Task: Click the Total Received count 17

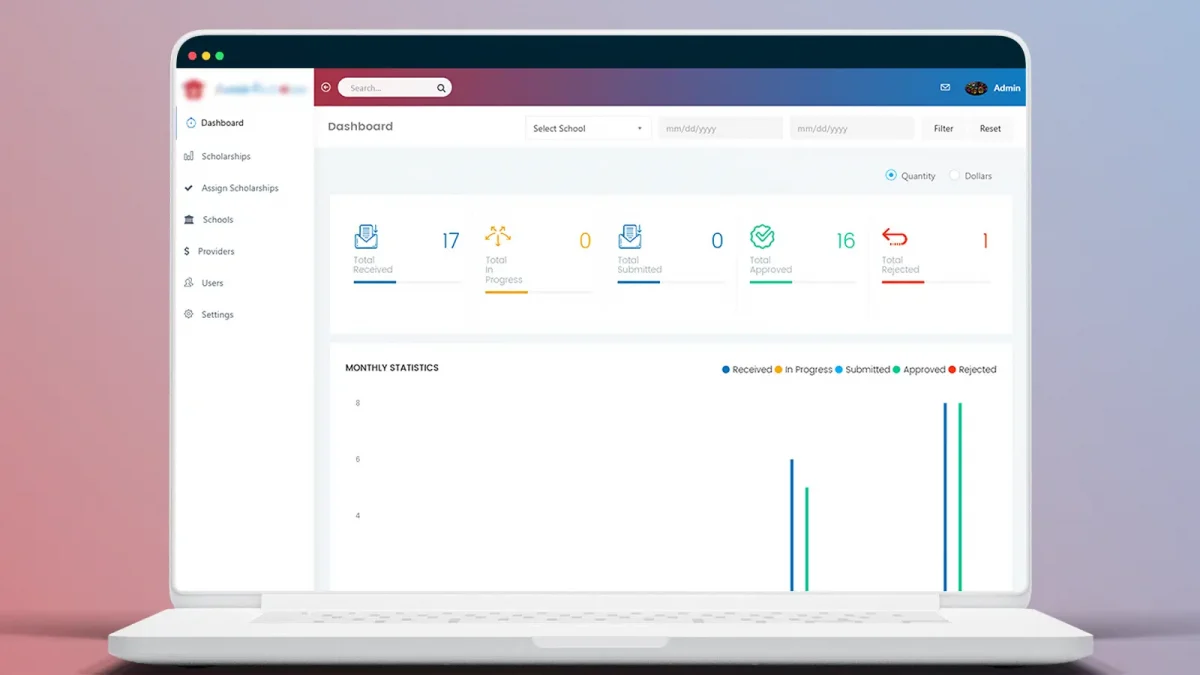Action: (x=451, y=241)
